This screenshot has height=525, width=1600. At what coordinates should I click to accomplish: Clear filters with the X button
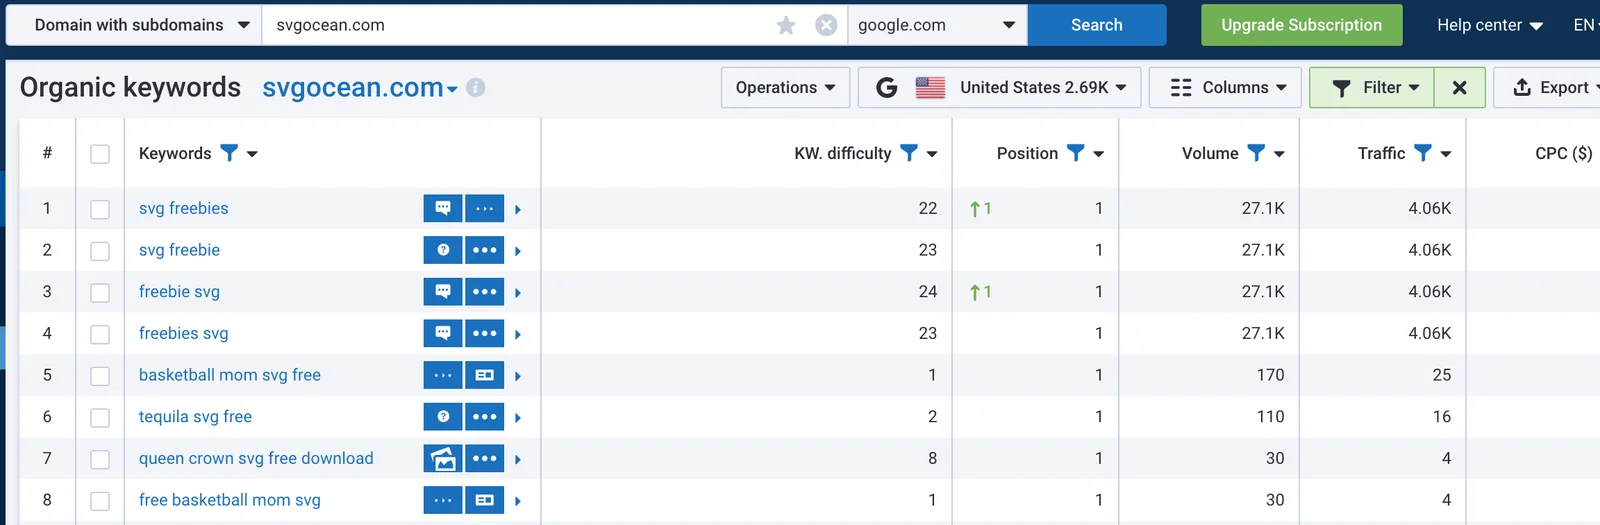click(x=1459, y=88)
